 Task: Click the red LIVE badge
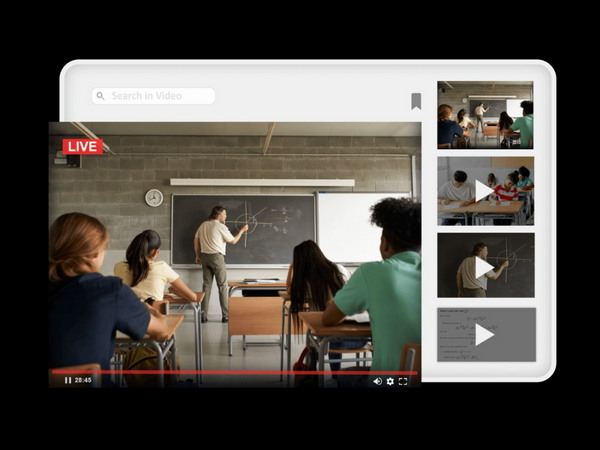pos(82,147)
